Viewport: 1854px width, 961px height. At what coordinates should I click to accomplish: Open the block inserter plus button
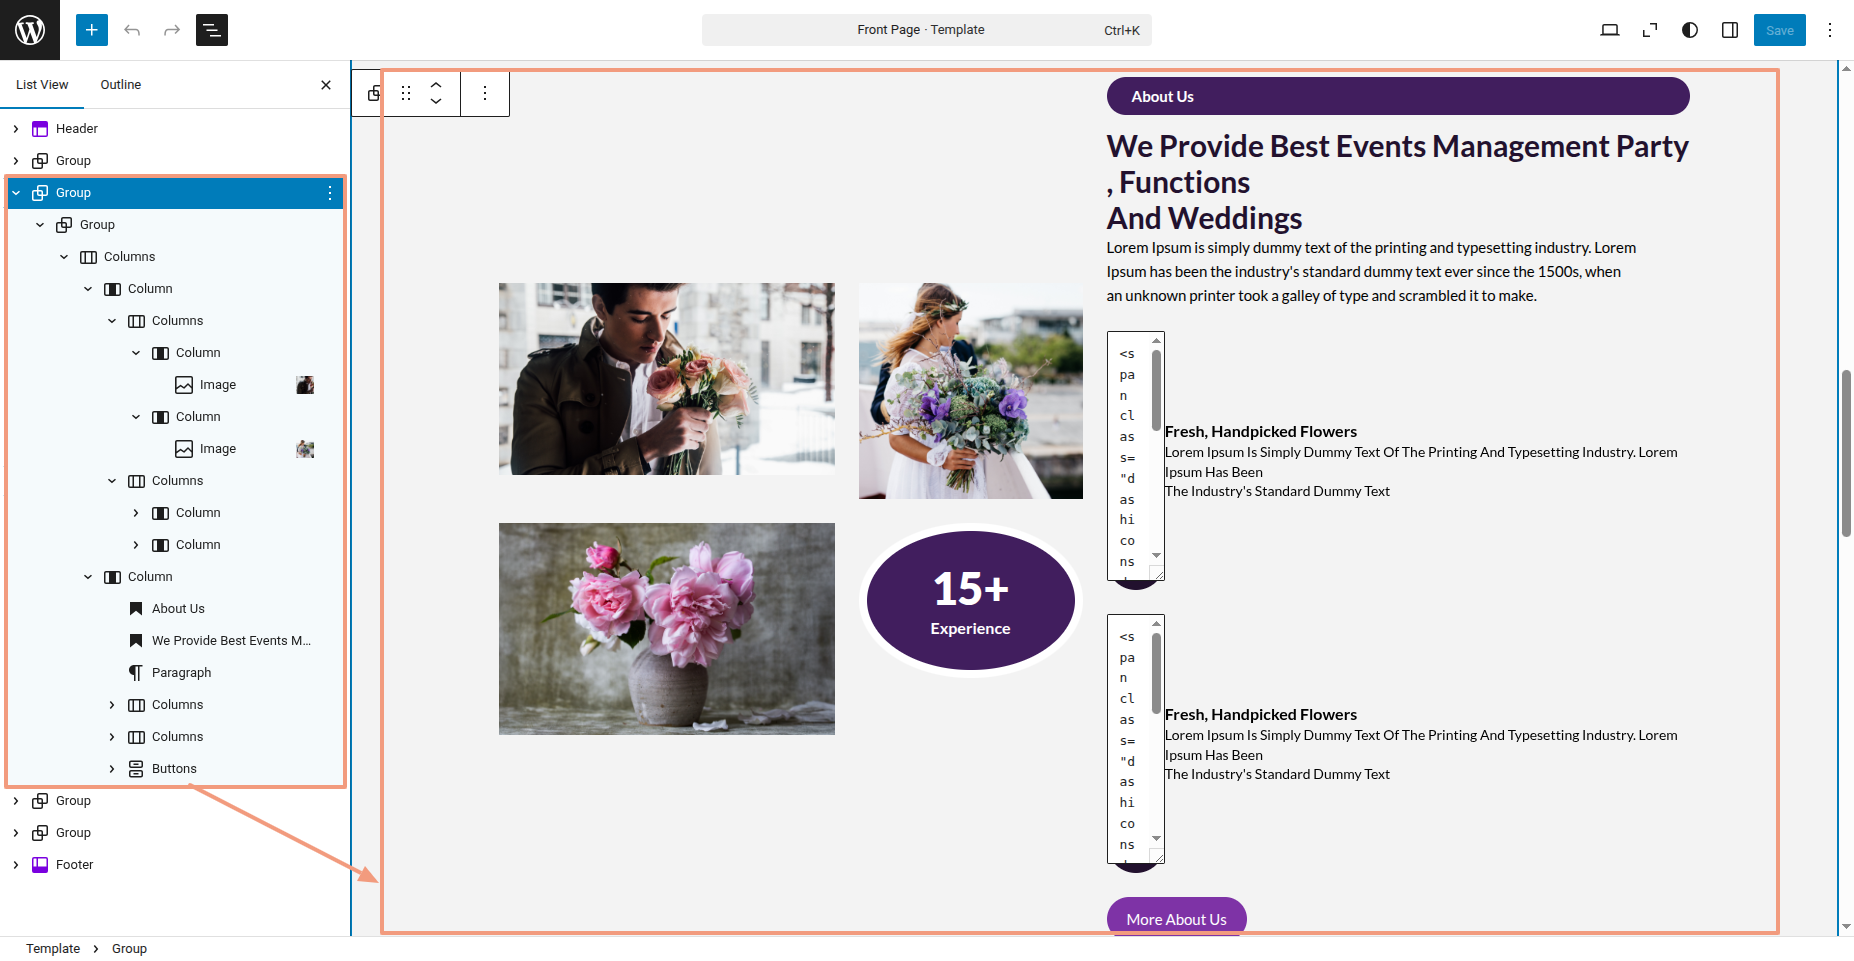[x=91, y=30]
